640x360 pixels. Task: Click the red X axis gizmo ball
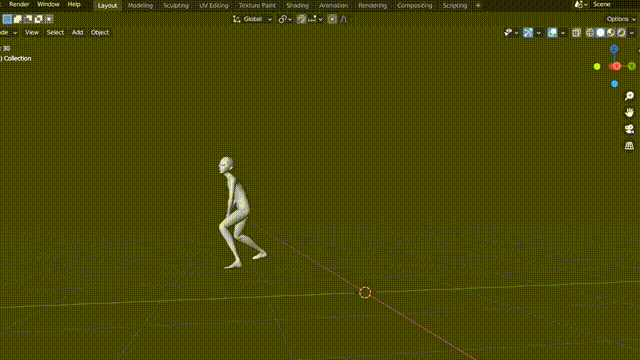click(616, 66)
